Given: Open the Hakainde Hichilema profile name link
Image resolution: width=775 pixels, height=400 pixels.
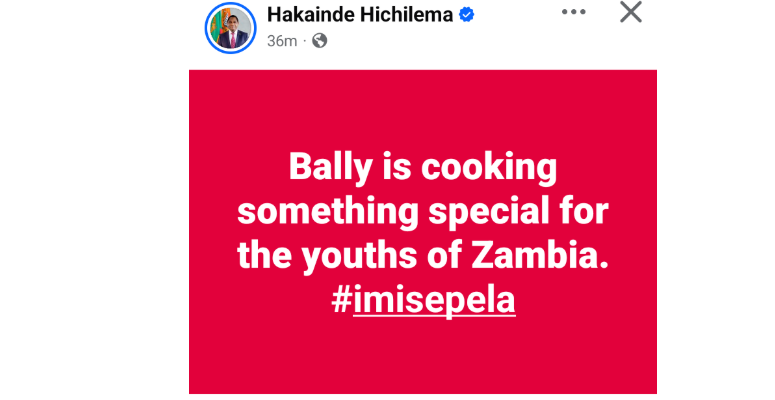Looking at the screenshot, I should click(x=362, y=16).
